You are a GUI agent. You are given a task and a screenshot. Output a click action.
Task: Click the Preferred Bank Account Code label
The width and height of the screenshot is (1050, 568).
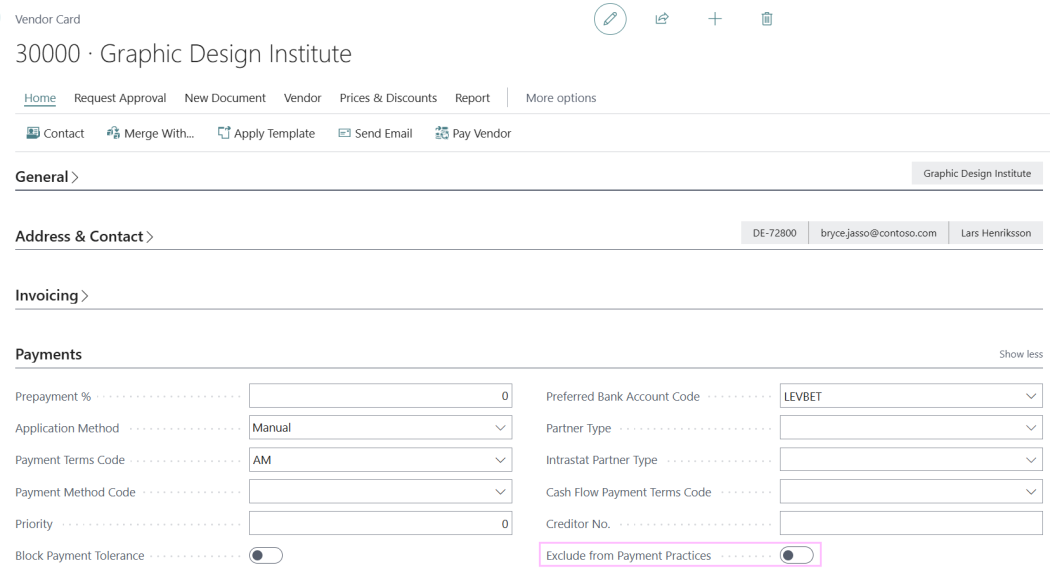pyautogui.click(x=623, y=397)
